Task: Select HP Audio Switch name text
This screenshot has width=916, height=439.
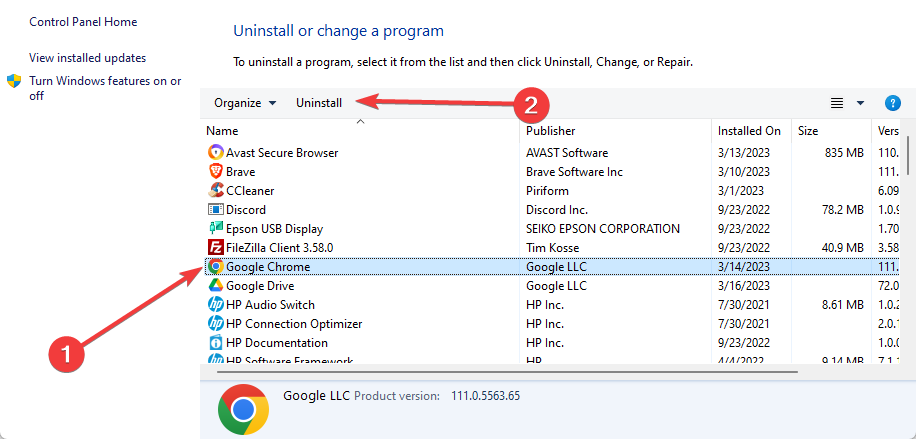Action: click(x=270, y=305)
